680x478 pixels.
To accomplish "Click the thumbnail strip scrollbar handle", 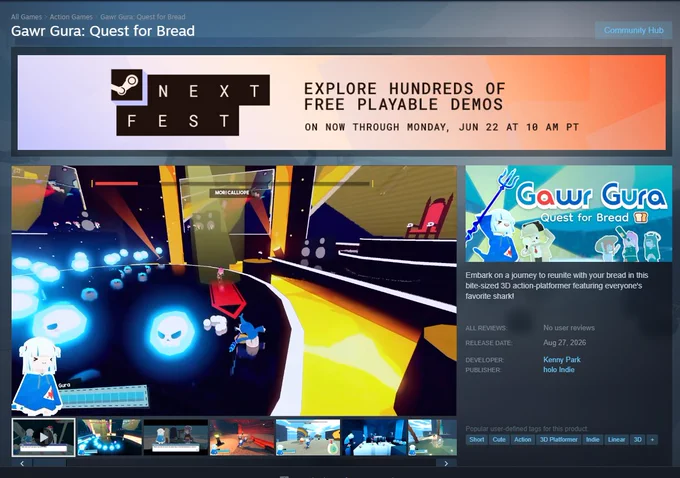I will coord(50,463).
